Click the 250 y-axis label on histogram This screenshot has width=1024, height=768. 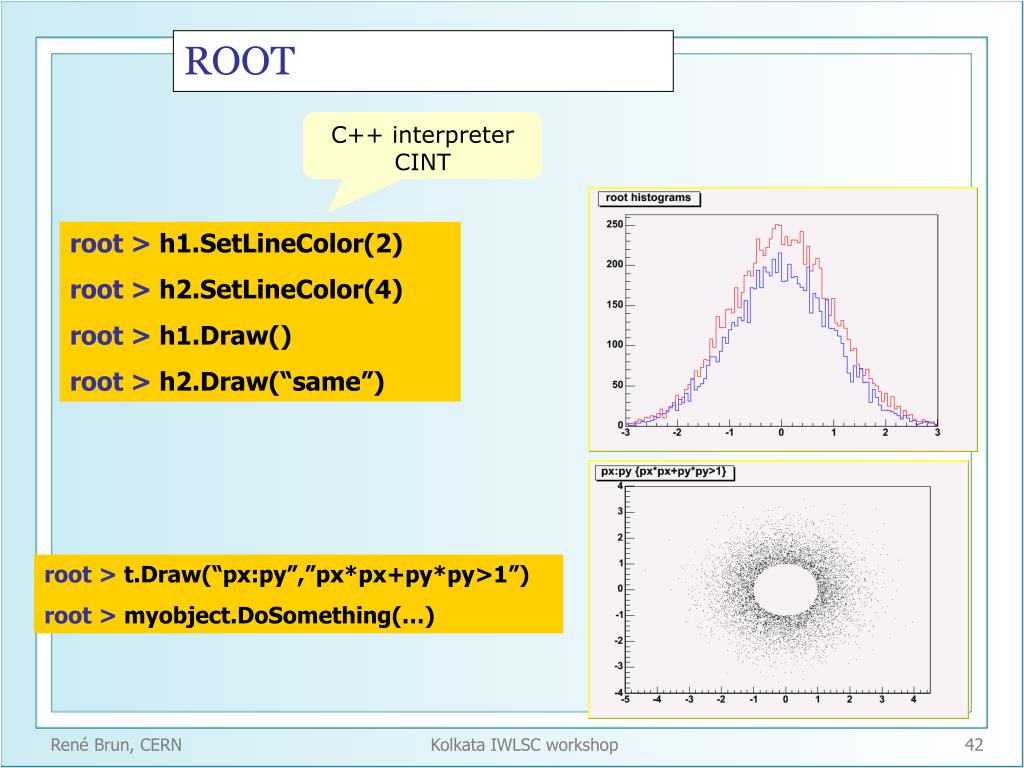615,224
